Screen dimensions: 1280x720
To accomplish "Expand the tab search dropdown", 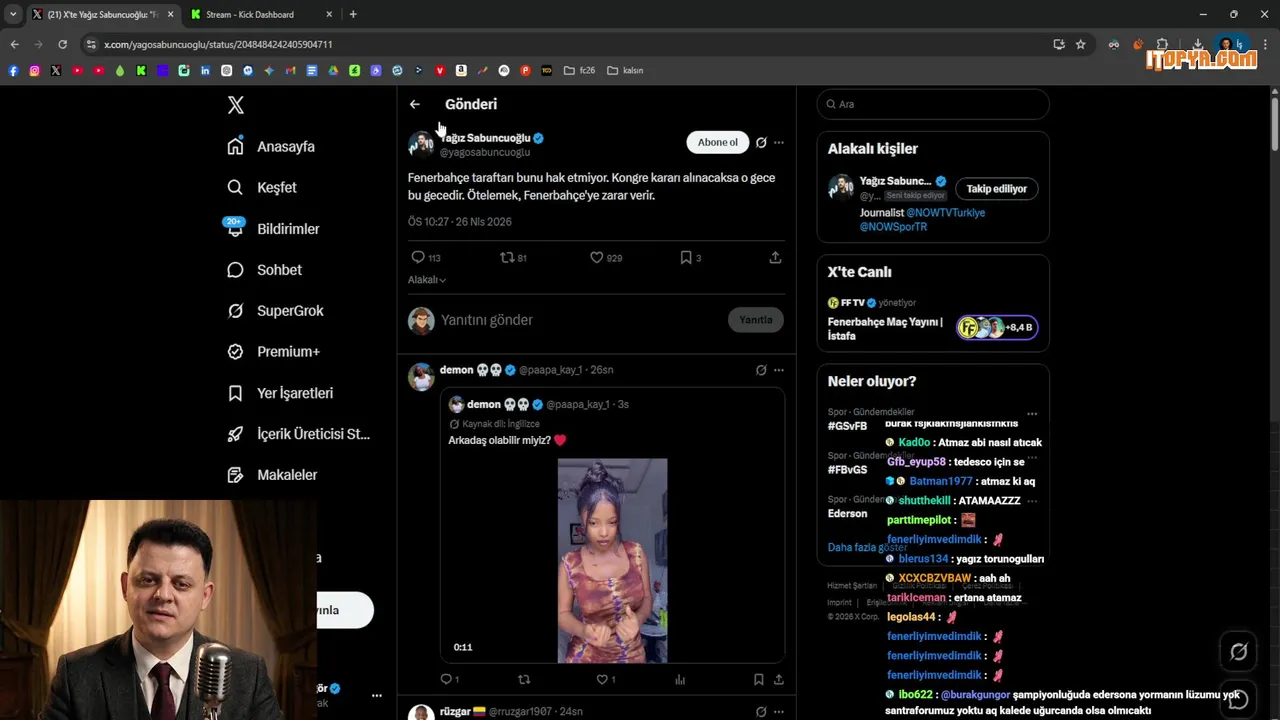I will click(x=13, y=14).
